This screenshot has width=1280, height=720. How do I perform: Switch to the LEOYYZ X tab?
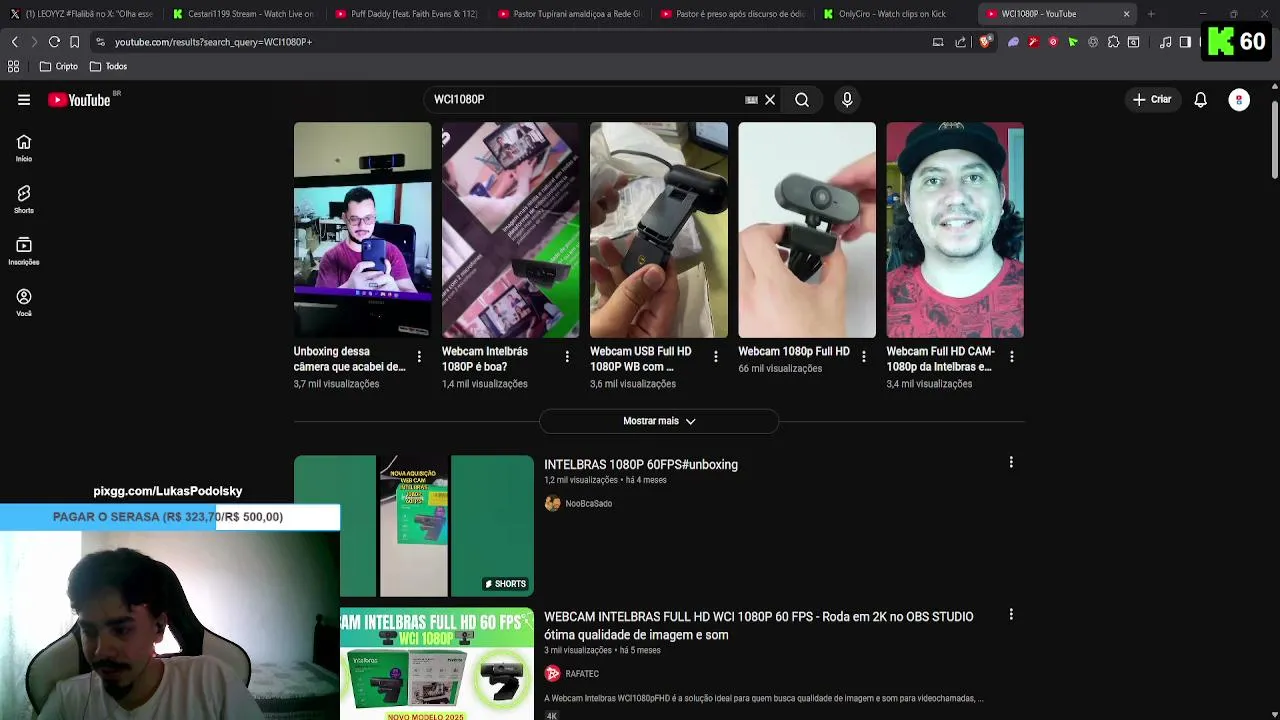tap(82, 14)
